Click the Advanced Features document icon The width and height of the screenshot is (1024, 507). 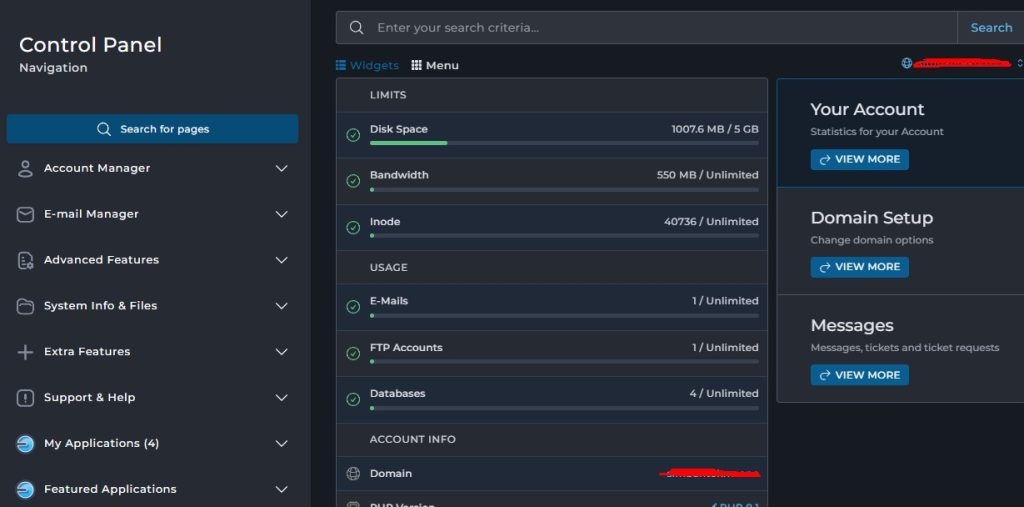[25, 260]
